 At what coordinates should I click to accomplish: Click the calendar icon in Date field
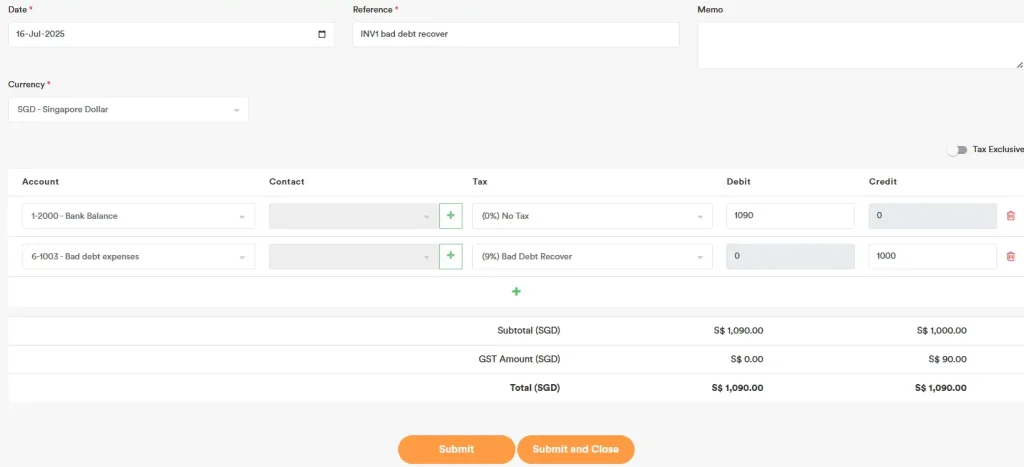point(321,34)
